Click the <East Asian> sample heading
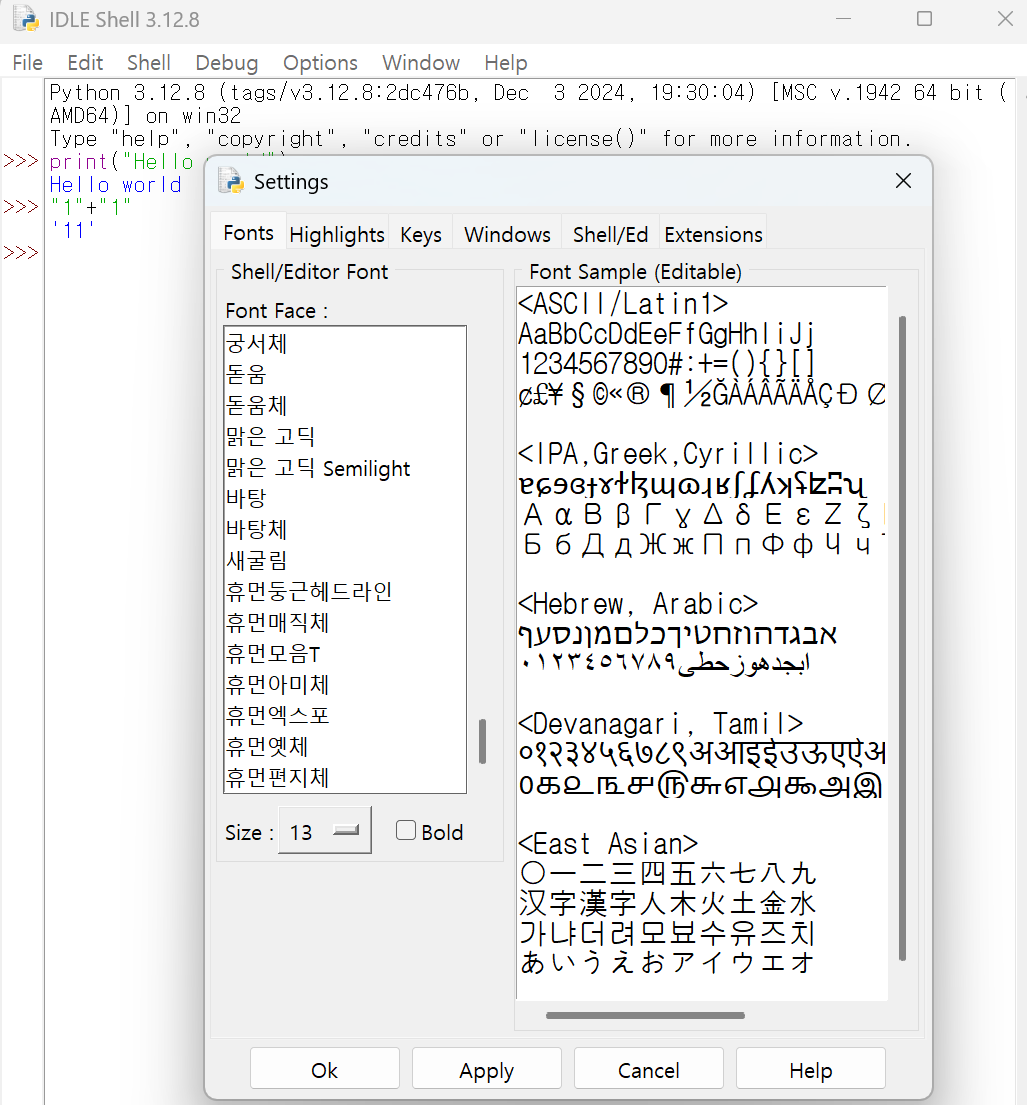 (x=608, y=844)
